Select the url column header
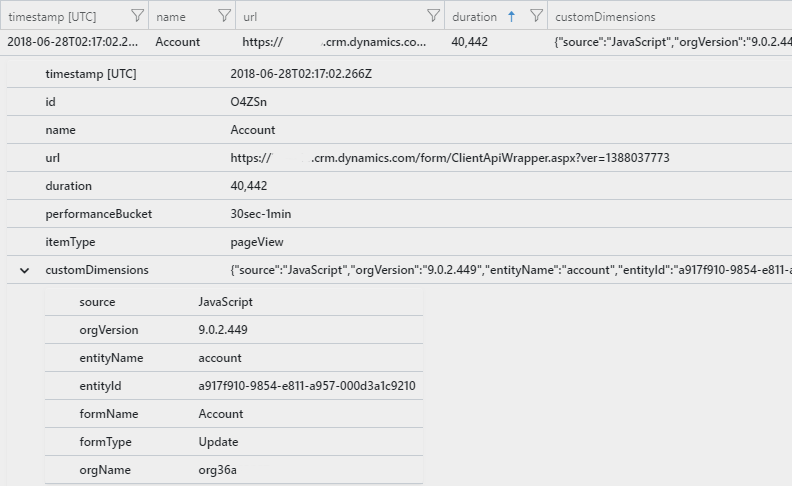The image size is (792, 486). click(250, 17)
